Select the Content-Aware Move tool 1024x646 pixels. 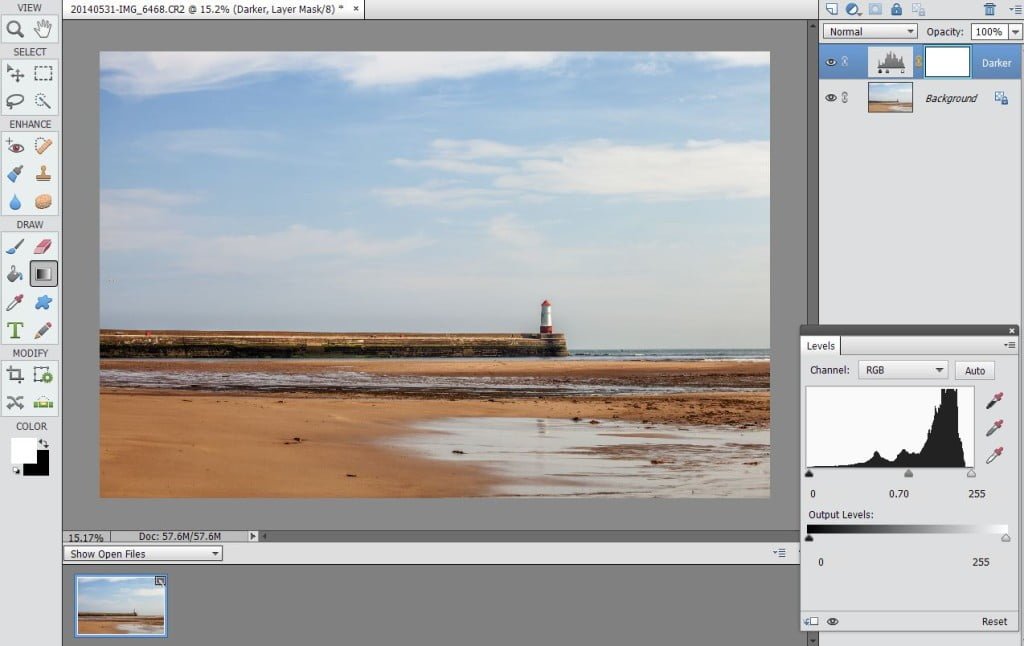tap(15, 402)
